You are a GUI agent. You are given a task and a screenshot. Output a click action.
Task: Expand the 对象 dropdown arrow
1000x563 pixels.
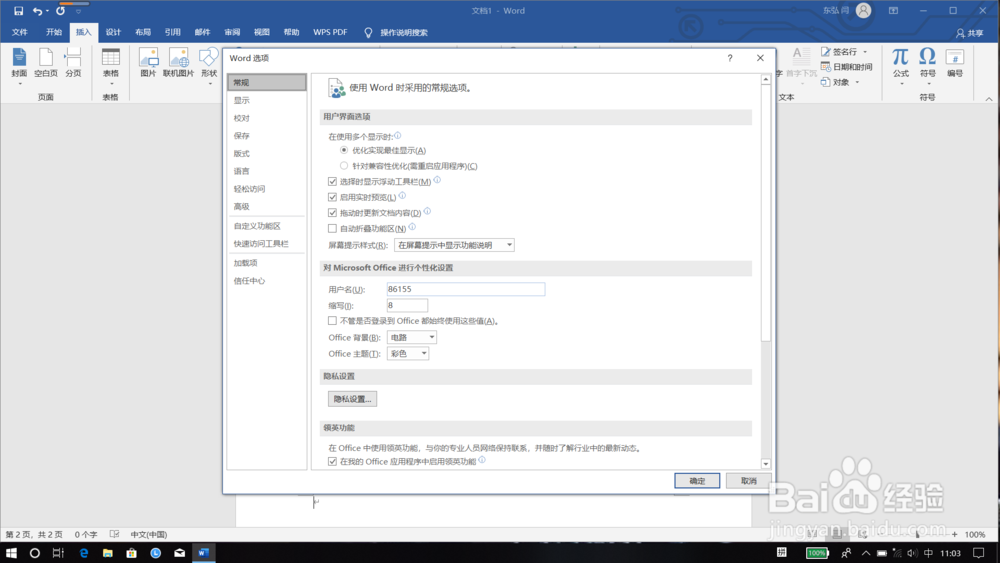(857, 82)
